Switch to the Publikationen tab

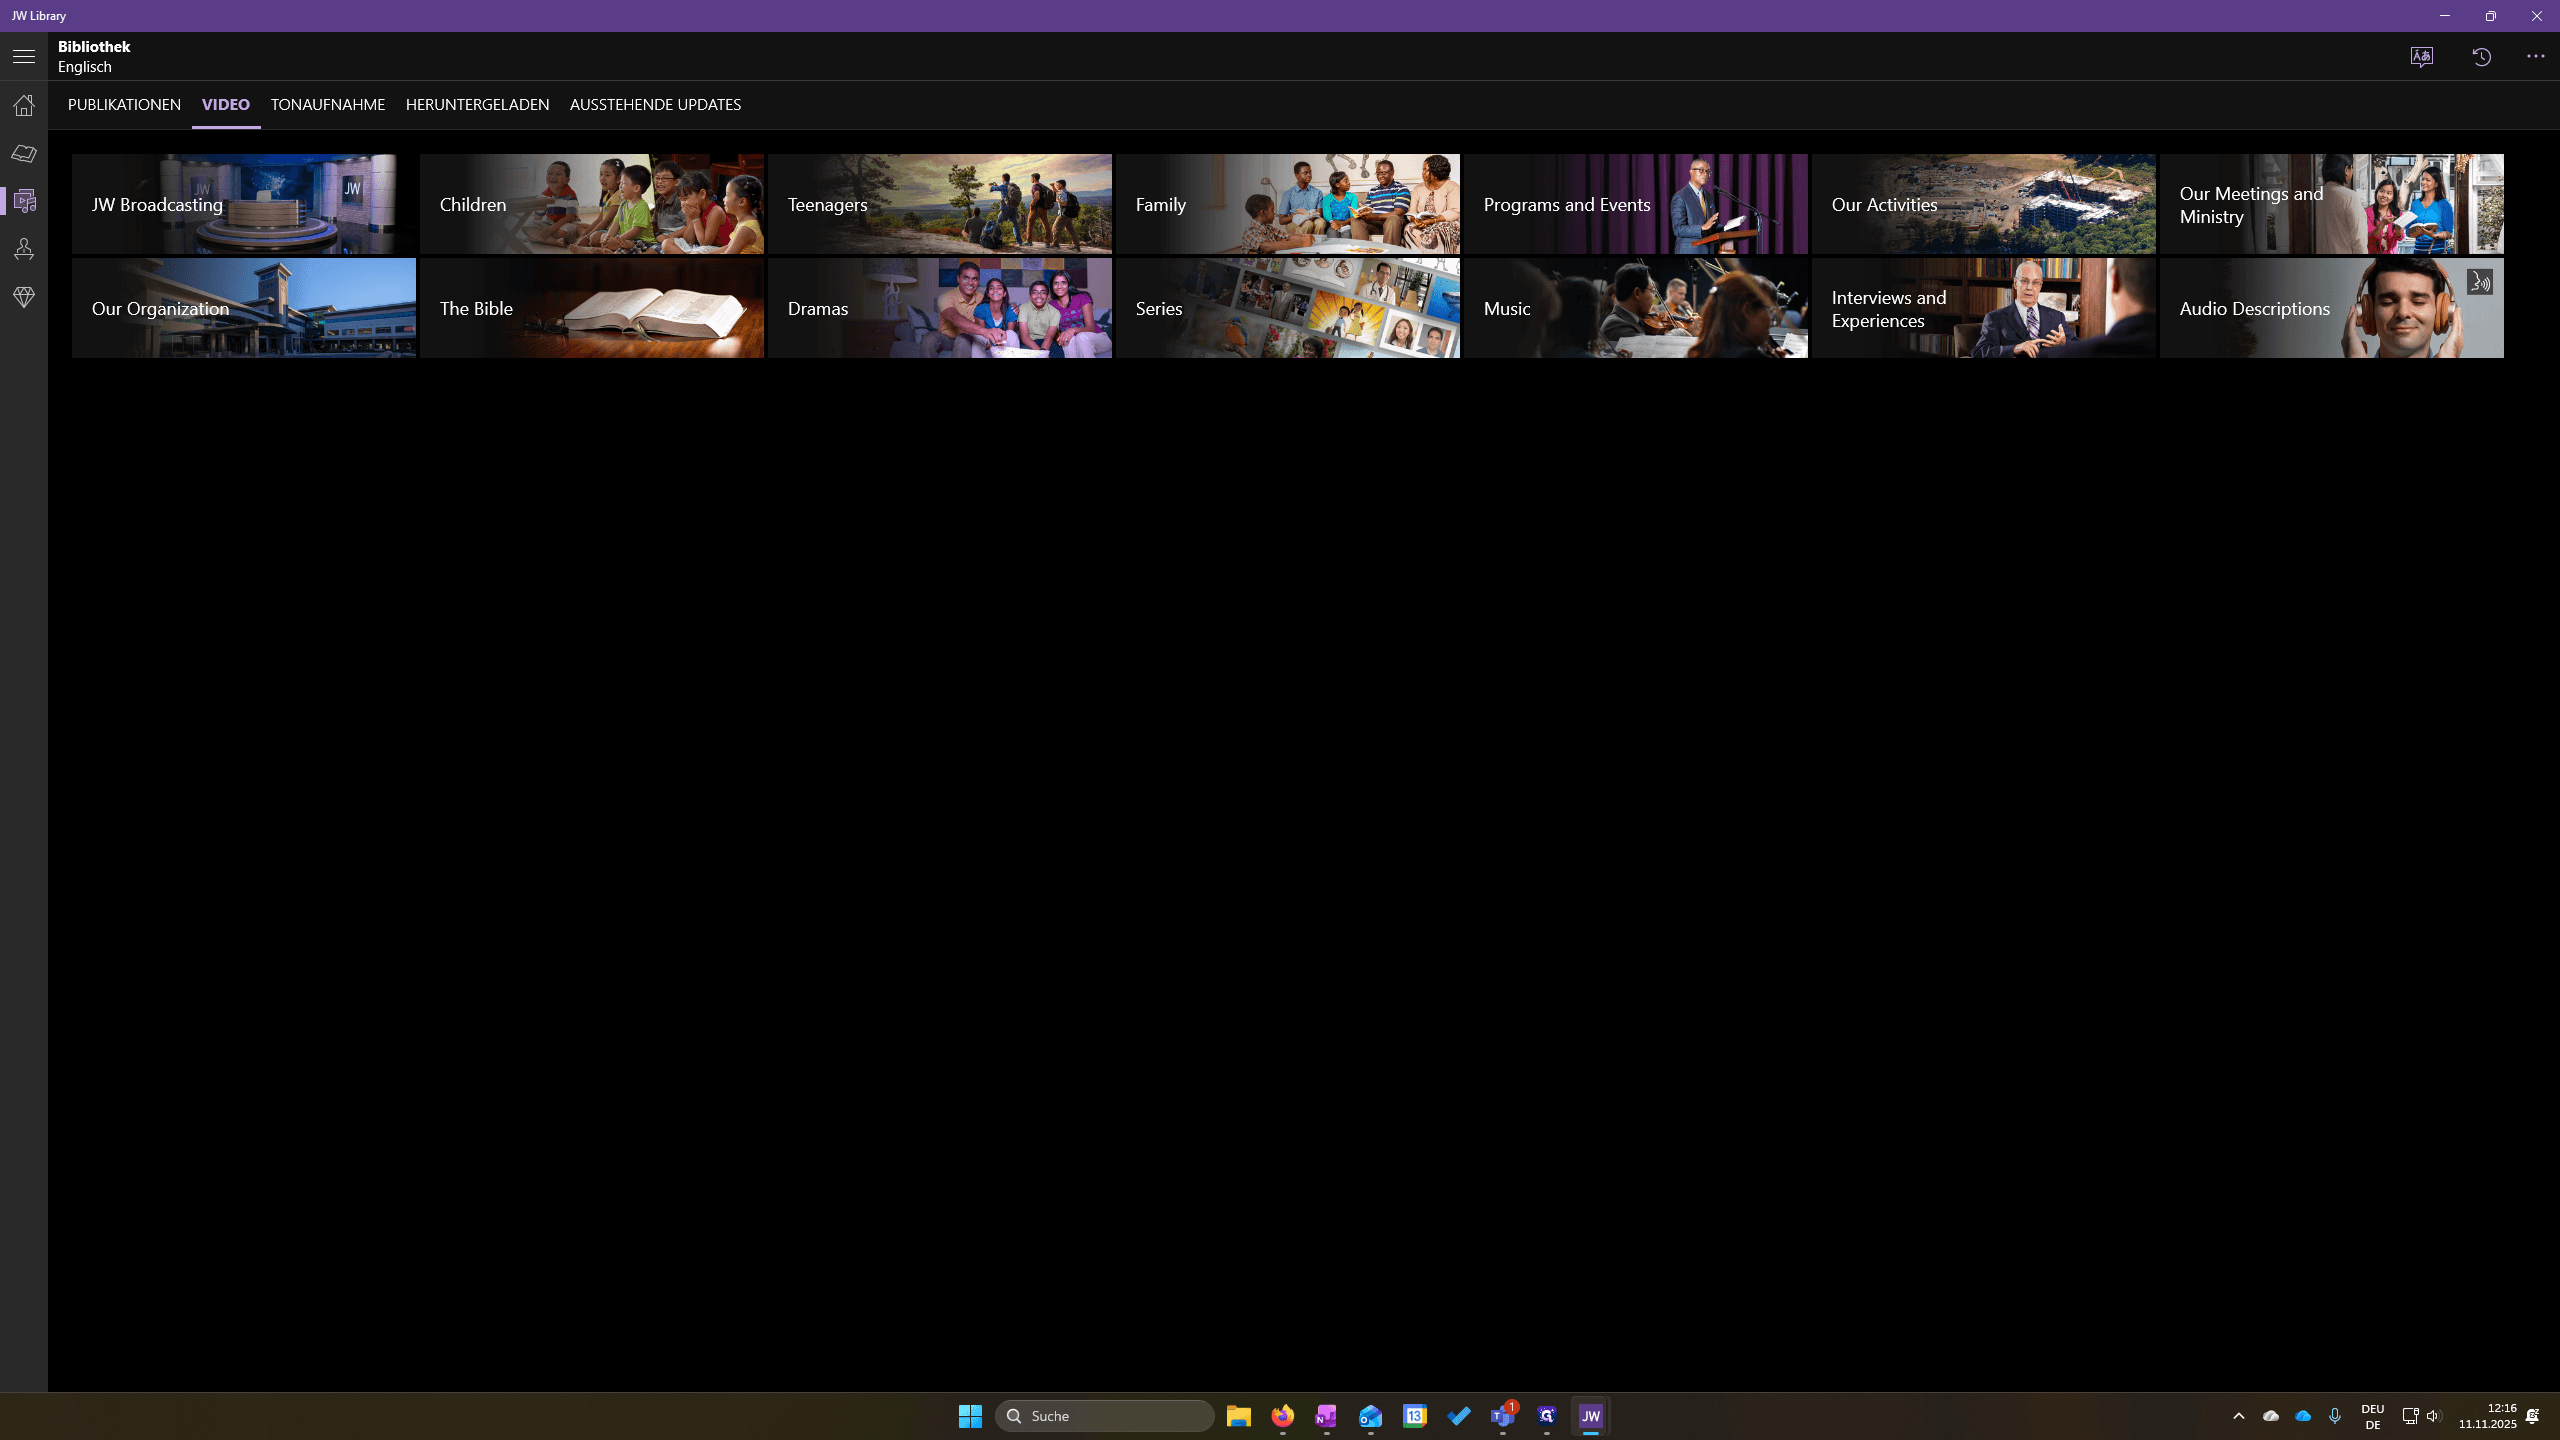[124, 105]
